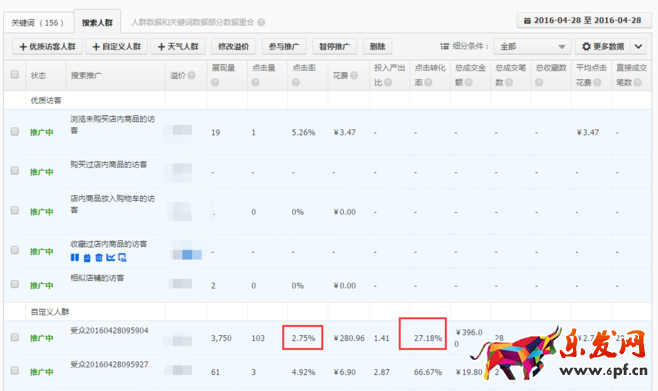Click the gear icon on 更多数据
The width and height of the screenshot is (658, 391).
586,47
